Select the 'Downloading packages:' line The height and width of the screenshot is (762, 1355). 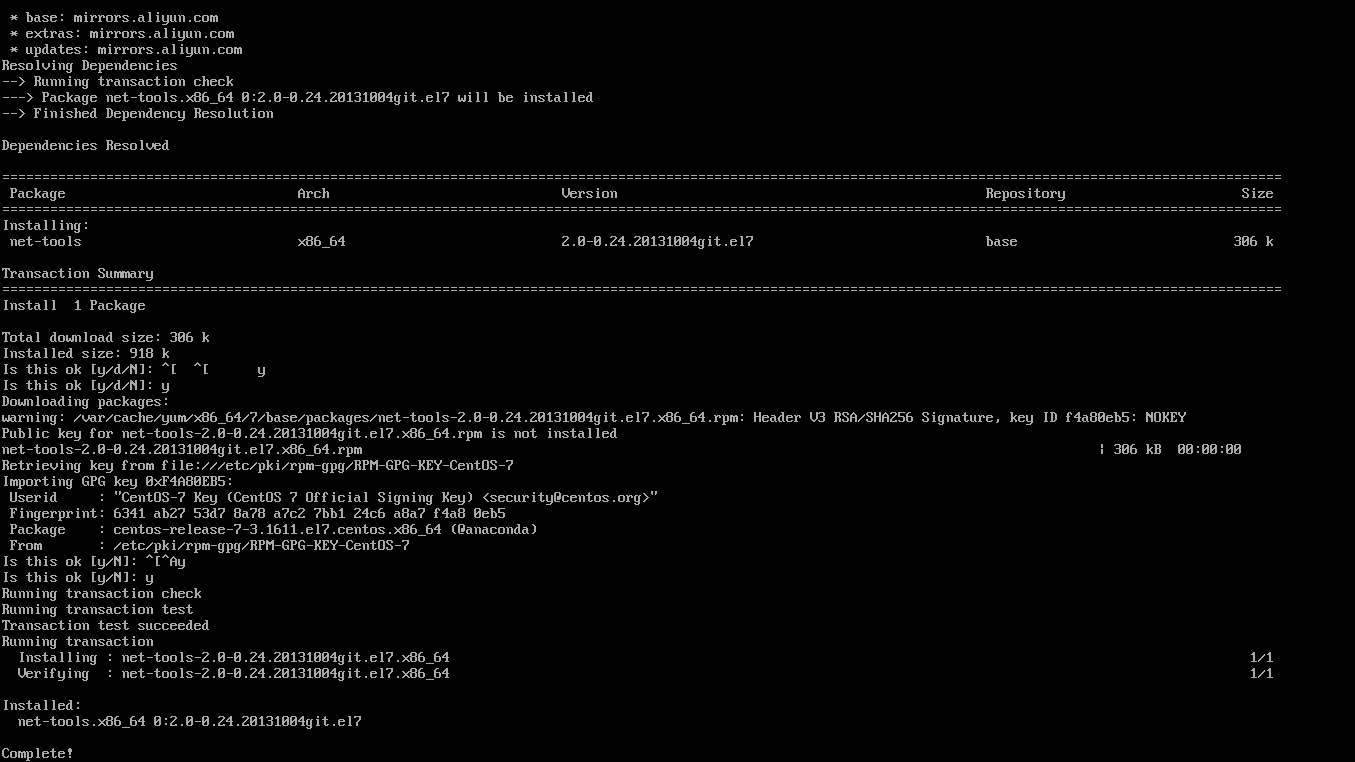click(x=86, y=401)
